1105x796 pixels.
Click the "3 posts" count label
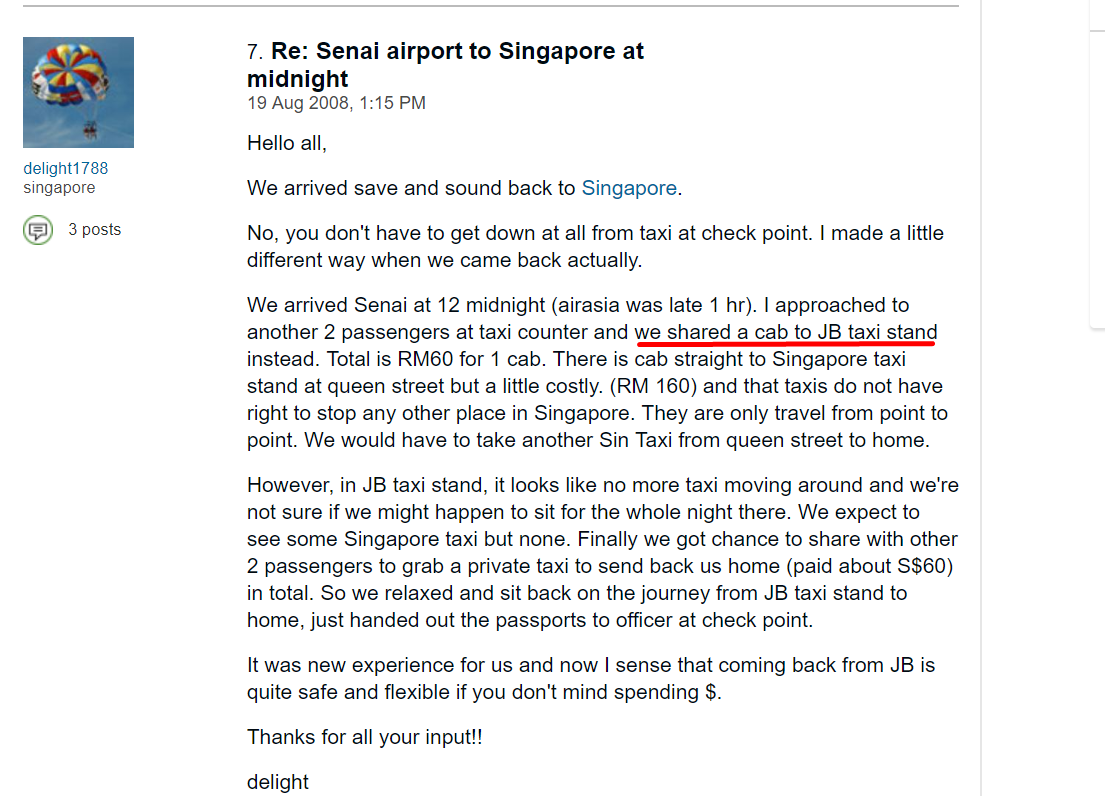pyautogui.click(x=94, y=230)
